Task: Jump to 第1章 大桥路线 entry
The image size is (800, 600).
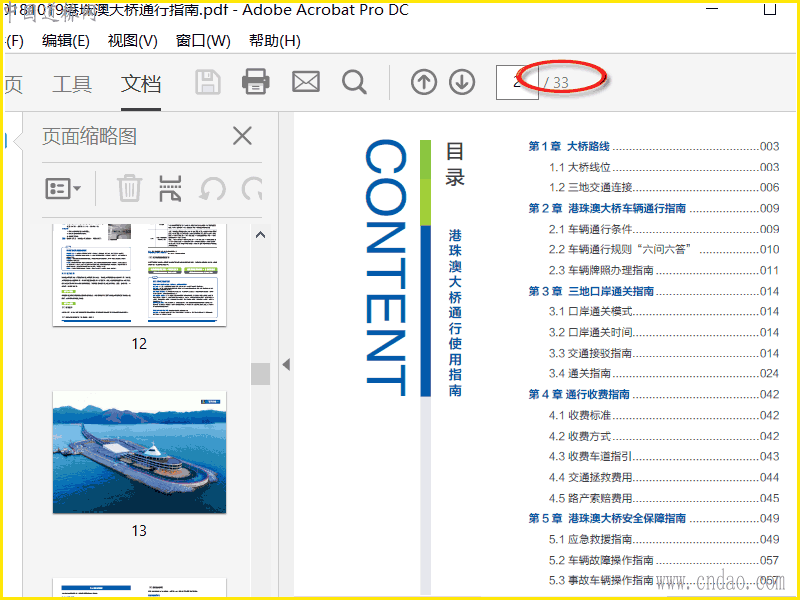Action: (x=654, y=146)
